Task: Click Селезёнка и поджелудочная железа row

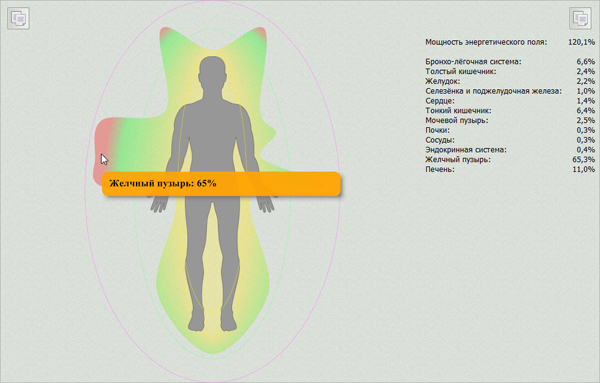Action: [x=510, y=91]
